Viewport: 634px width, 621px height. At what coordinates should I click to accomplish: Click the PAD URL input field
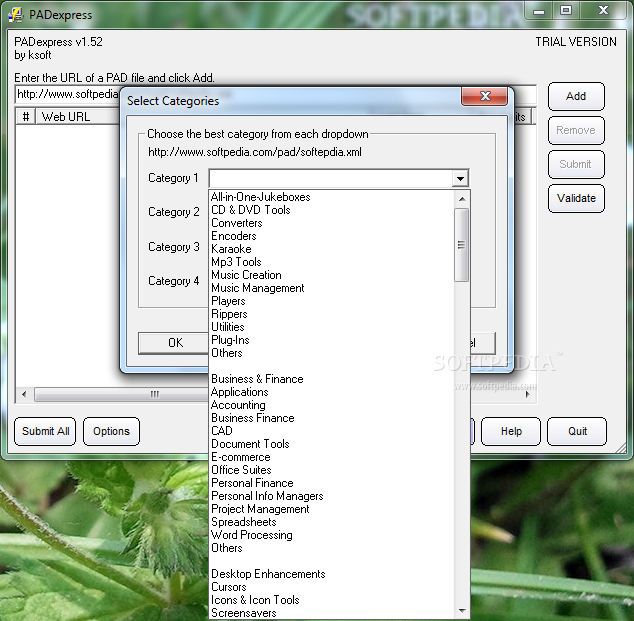click(x=68, y=95)
